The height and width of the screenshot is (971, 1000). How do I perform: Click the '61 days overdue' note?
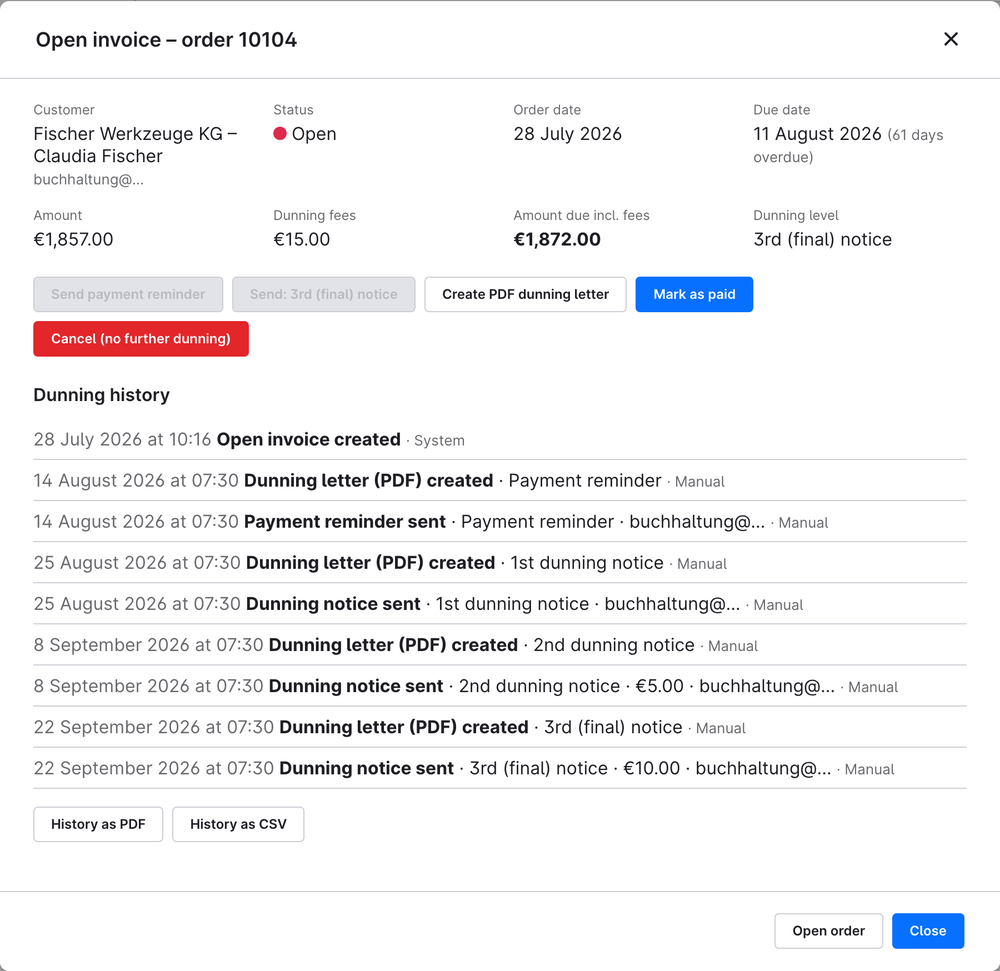pos(848,146)
